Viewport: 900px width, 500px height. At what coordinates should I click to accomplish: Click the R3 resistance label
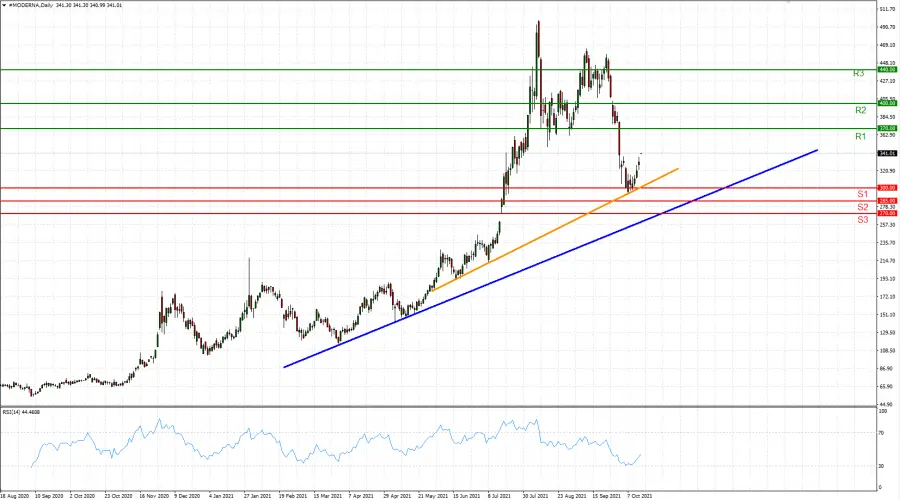point(858,73)
